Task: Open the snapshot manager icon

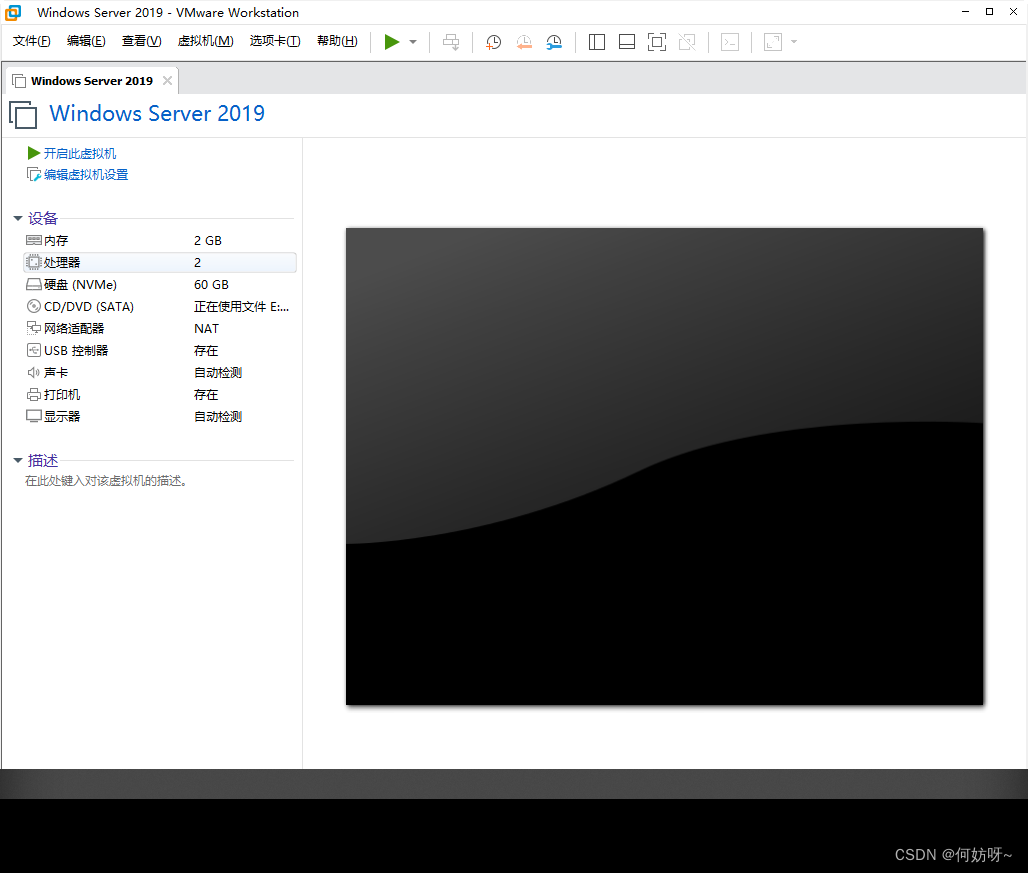Action: (554, 42)
